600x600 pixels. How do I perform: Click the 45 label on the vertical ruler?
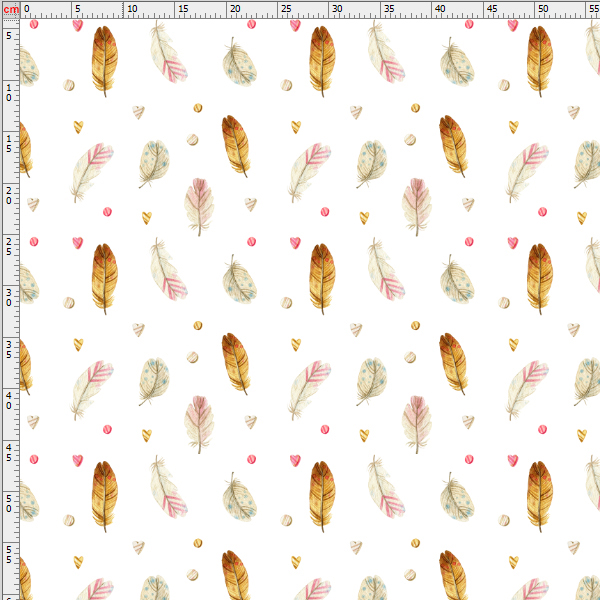coord(9,453)
